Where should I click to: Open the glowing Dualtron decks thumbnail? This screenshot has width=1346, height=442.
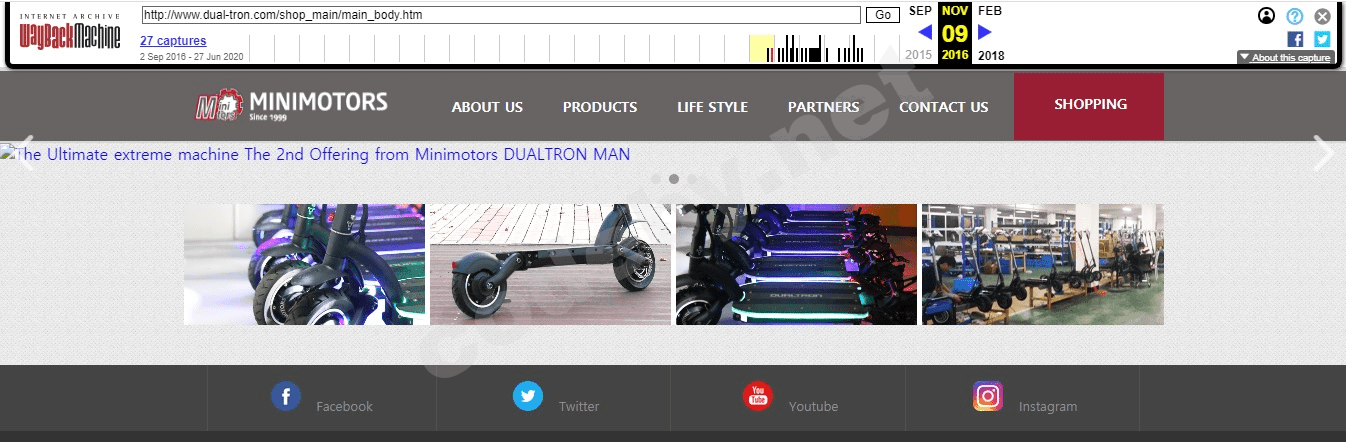(796, 264)
